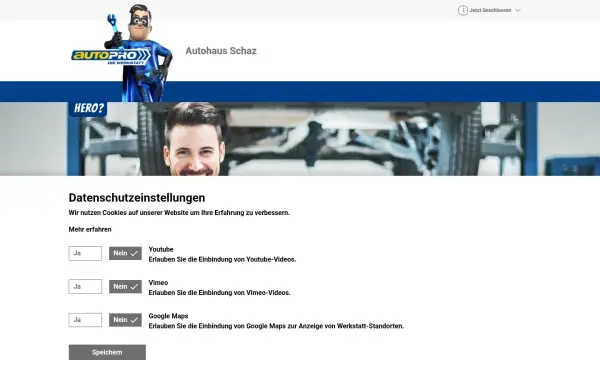The image size is (600, 375).
Task: Select Ja for Google Maps embedding
Action: [x=85, y=320]
